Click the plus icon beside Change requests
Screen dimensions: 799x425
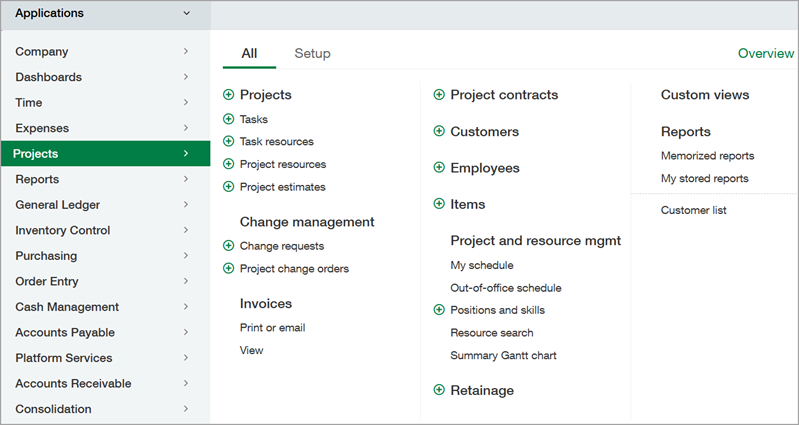[229, 246]
